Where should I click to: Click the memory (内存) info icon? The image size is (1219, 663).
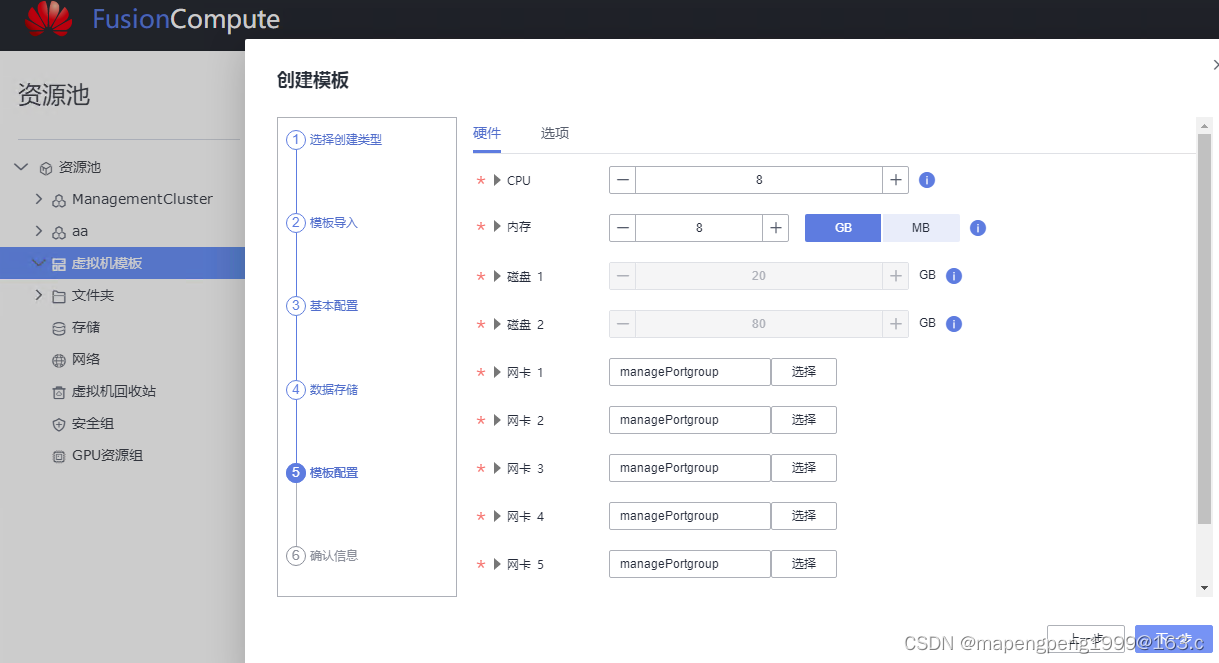[978, 228]
